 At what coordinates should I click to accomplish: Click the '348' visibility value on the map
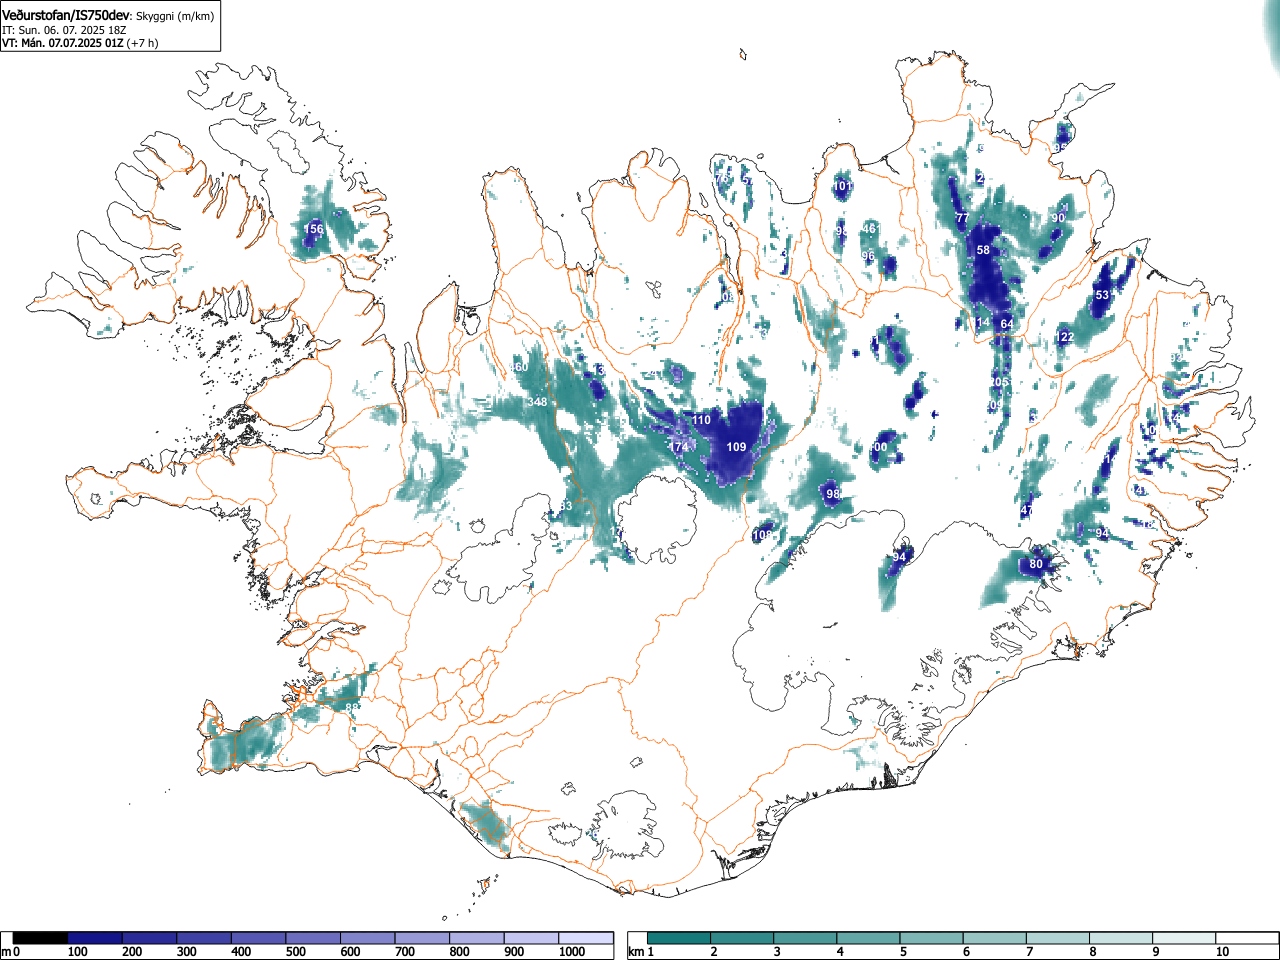click(x=538, y=402)
